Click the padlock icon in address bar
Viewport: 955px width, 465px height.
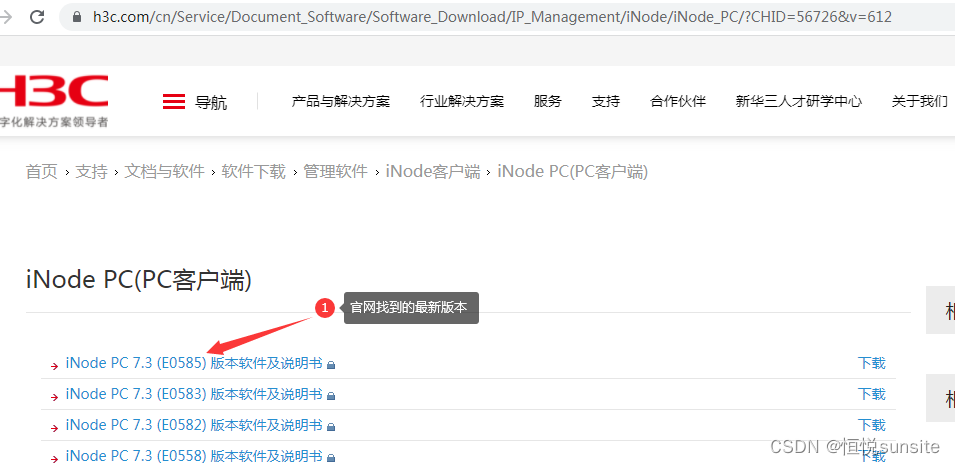pyautogui.click(x=77, y=17)
